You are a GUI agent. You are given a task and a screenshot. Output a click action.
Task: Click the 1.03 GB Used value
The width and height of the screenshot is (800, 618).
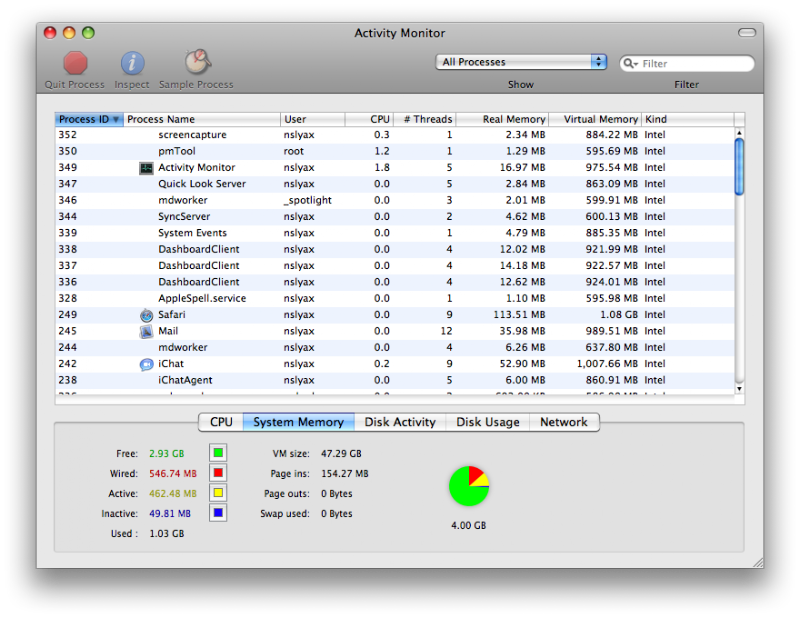167,533
